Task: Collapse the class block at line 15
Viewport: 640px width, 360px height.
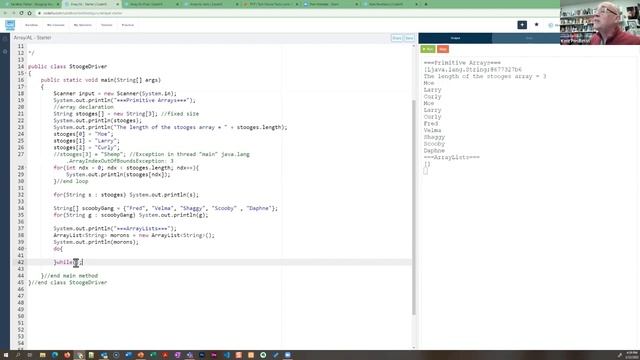Action: (26, 73)
